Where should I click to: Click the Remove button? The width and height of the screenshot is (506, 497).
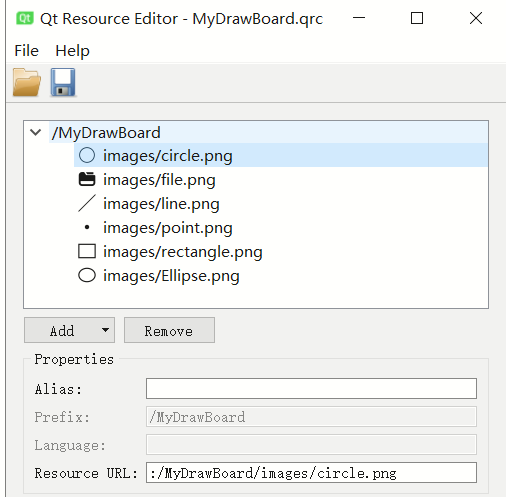(x=169, y=330)
